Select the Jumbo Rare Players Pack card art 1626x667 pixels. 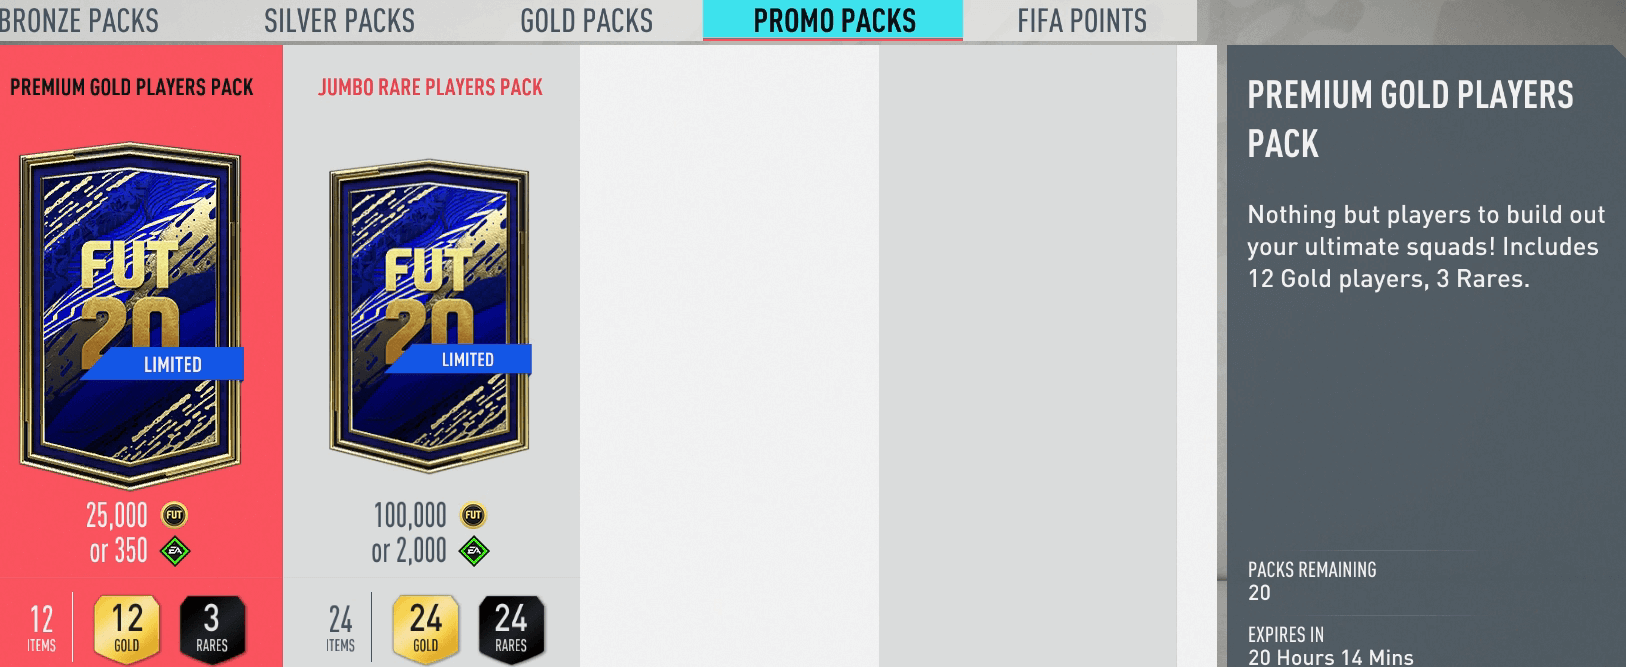click(430, 316)
